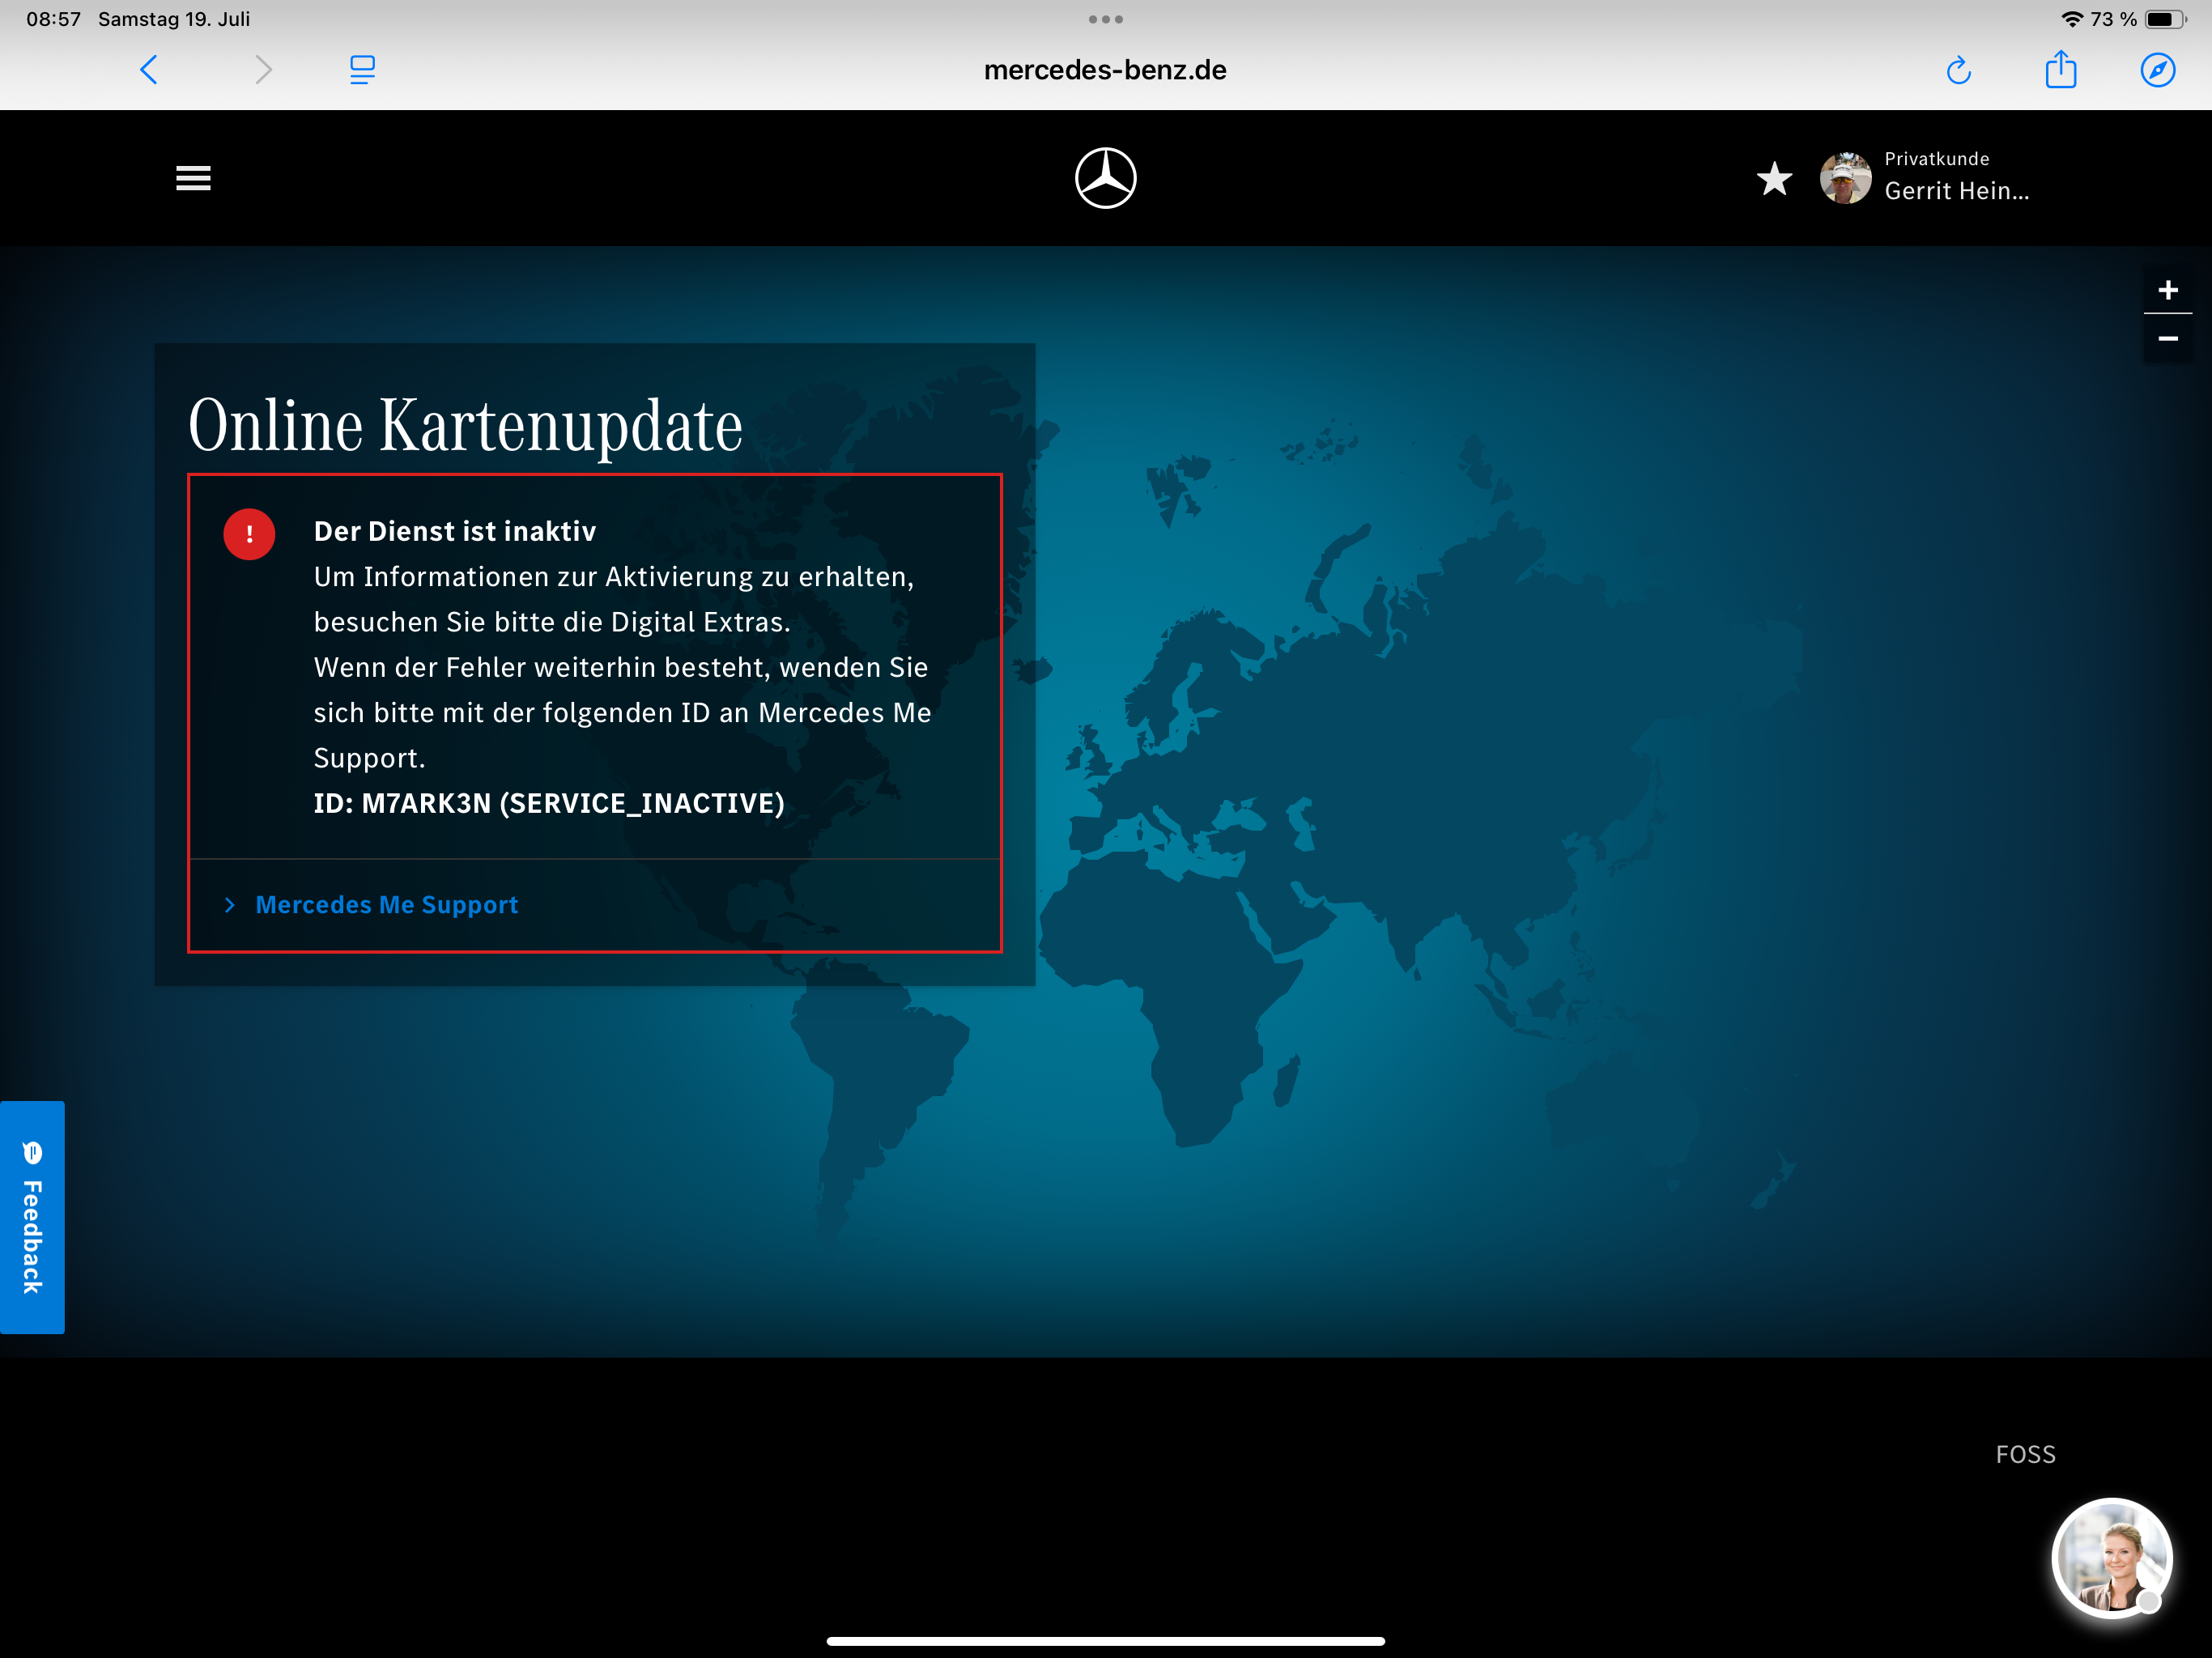2212x1658 pixels.
Task: Tap the iPad home indicator bar
Action: [x=1105, y=1640]
